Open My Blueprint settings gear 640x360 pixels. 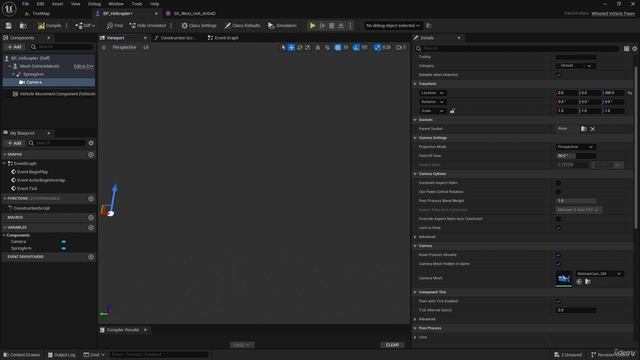pos(91,143)
